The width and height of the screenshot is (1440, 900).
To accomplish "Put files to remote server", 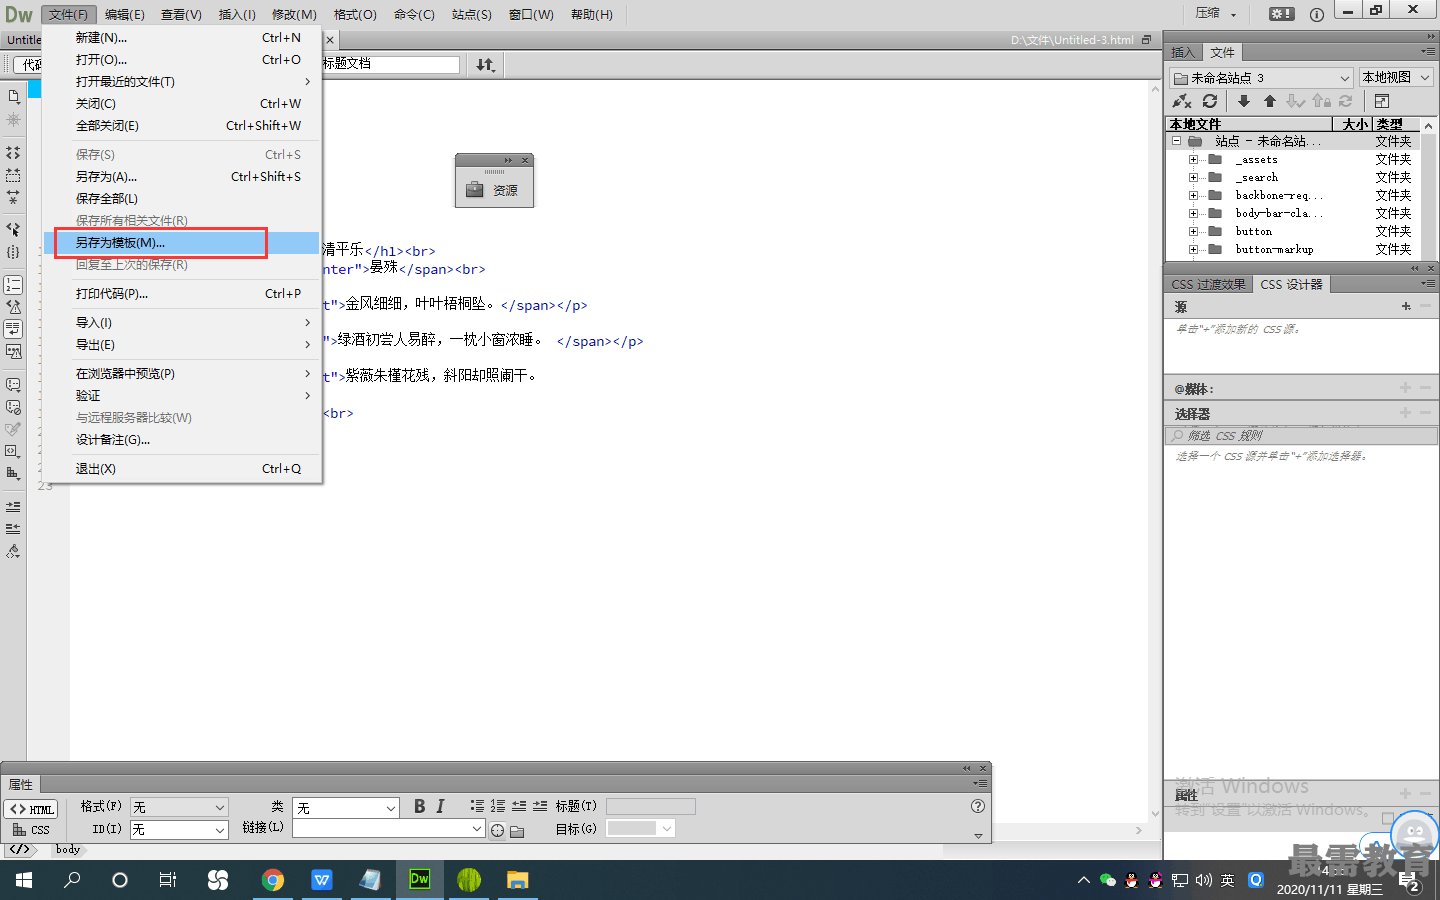I will 1269,101.
